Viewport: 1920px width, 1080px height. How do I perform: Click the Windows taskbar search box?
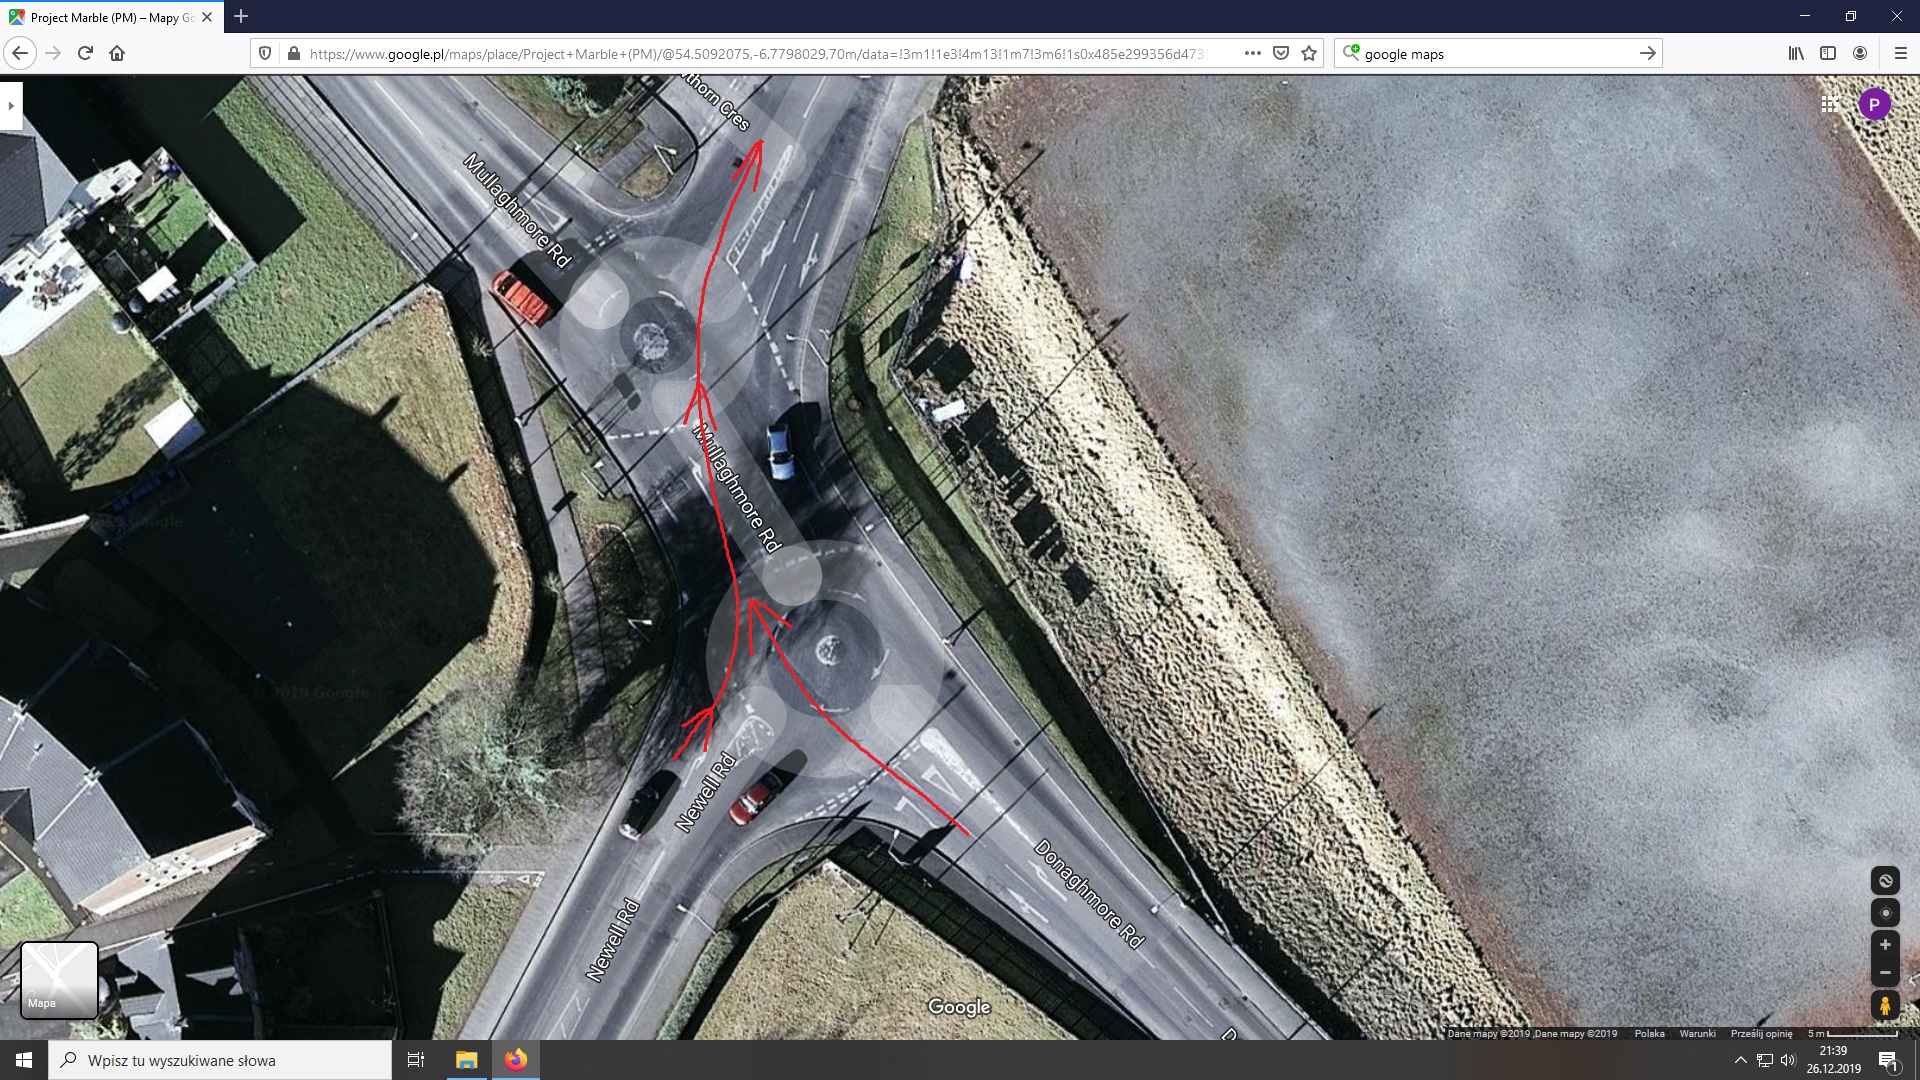point(220,1060)
